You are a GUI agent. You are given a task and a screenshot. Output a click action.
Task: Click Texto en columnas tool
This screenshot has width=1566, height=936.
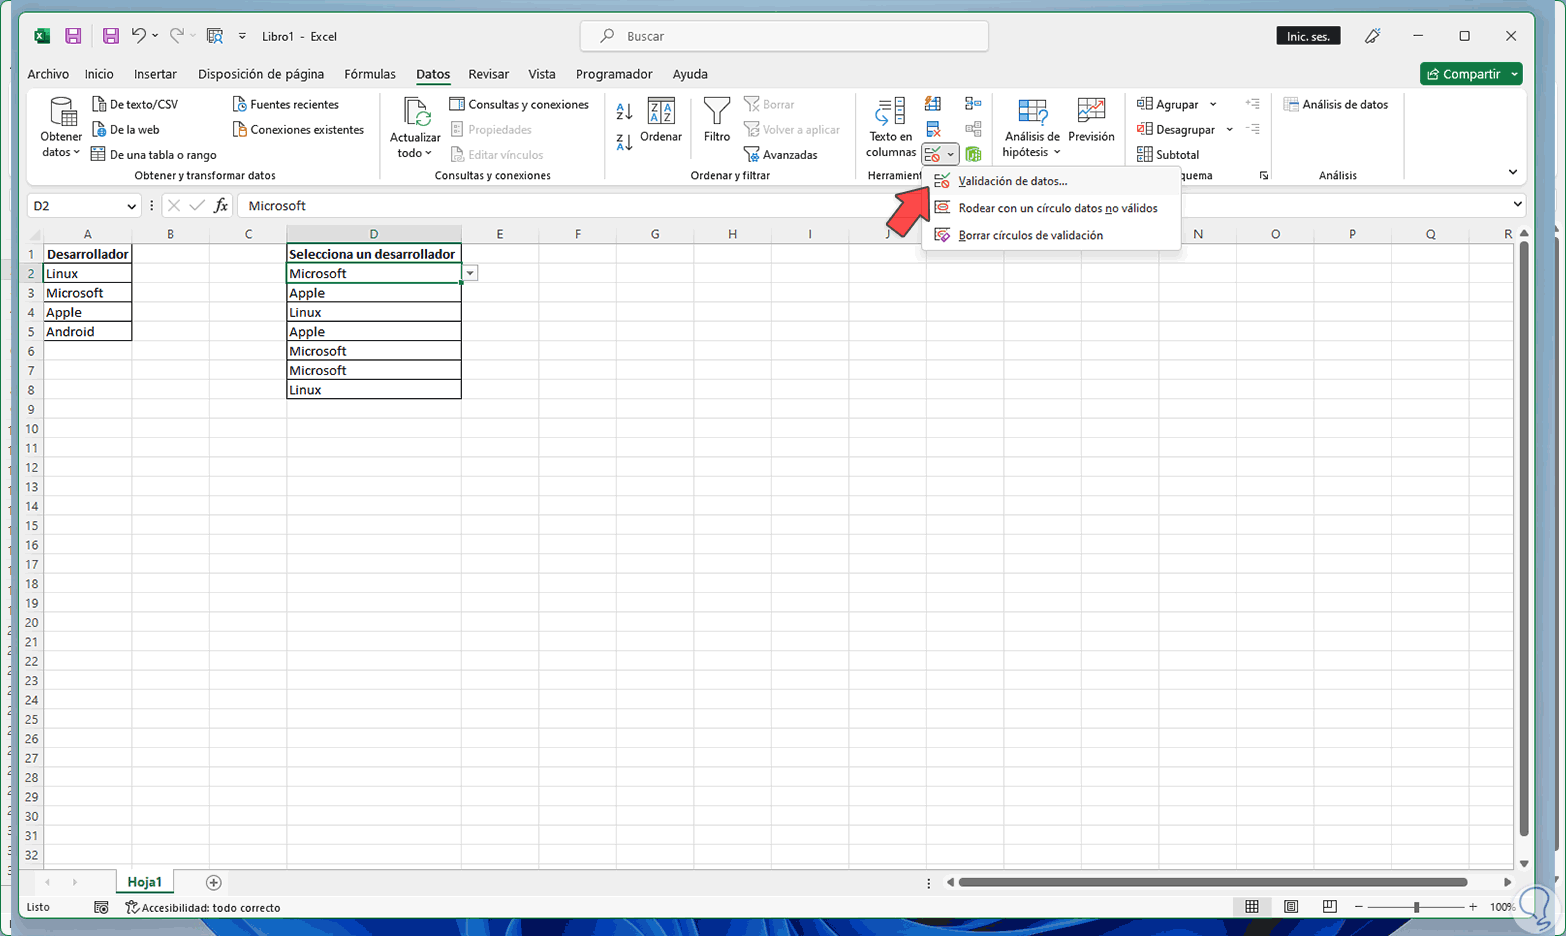tap(890, 128)
